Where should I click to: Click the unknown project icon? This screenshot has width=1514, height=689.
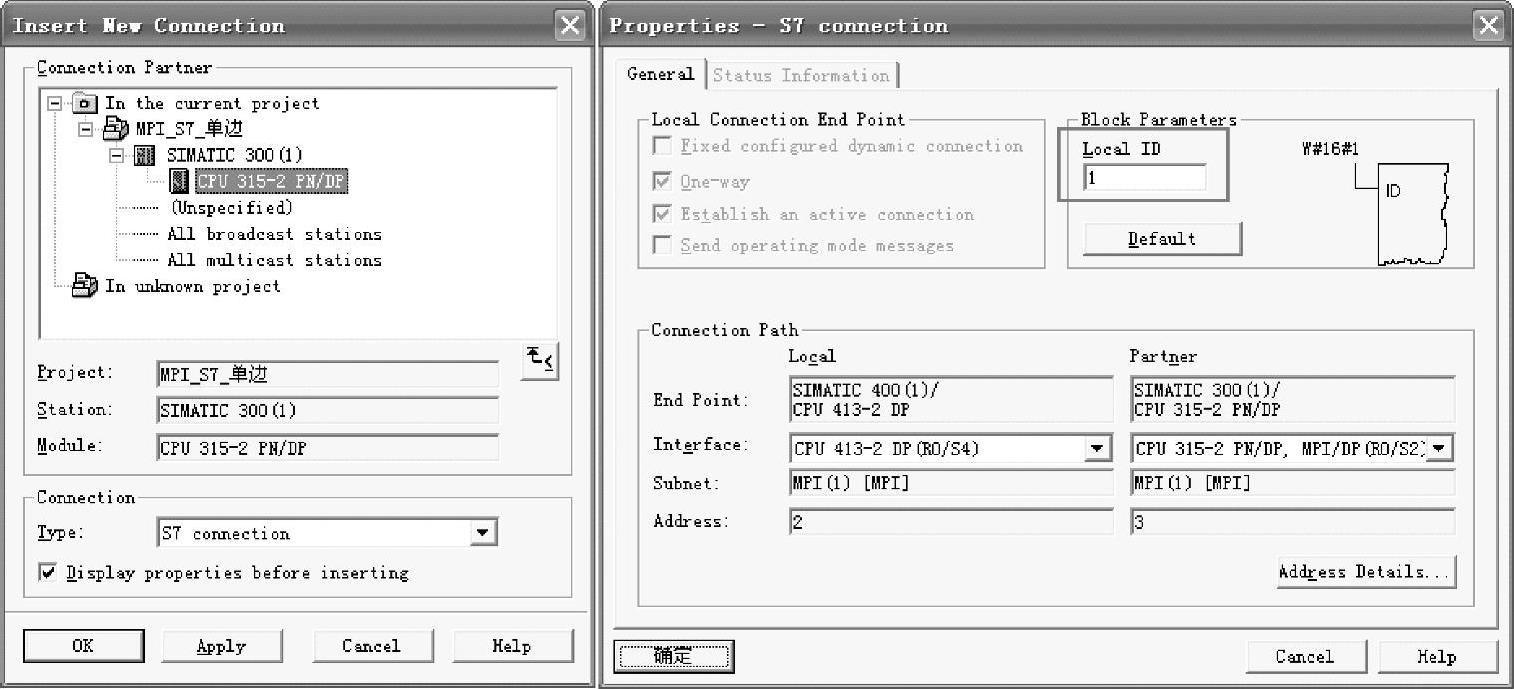pyautogui.click(x=85, y=286)
